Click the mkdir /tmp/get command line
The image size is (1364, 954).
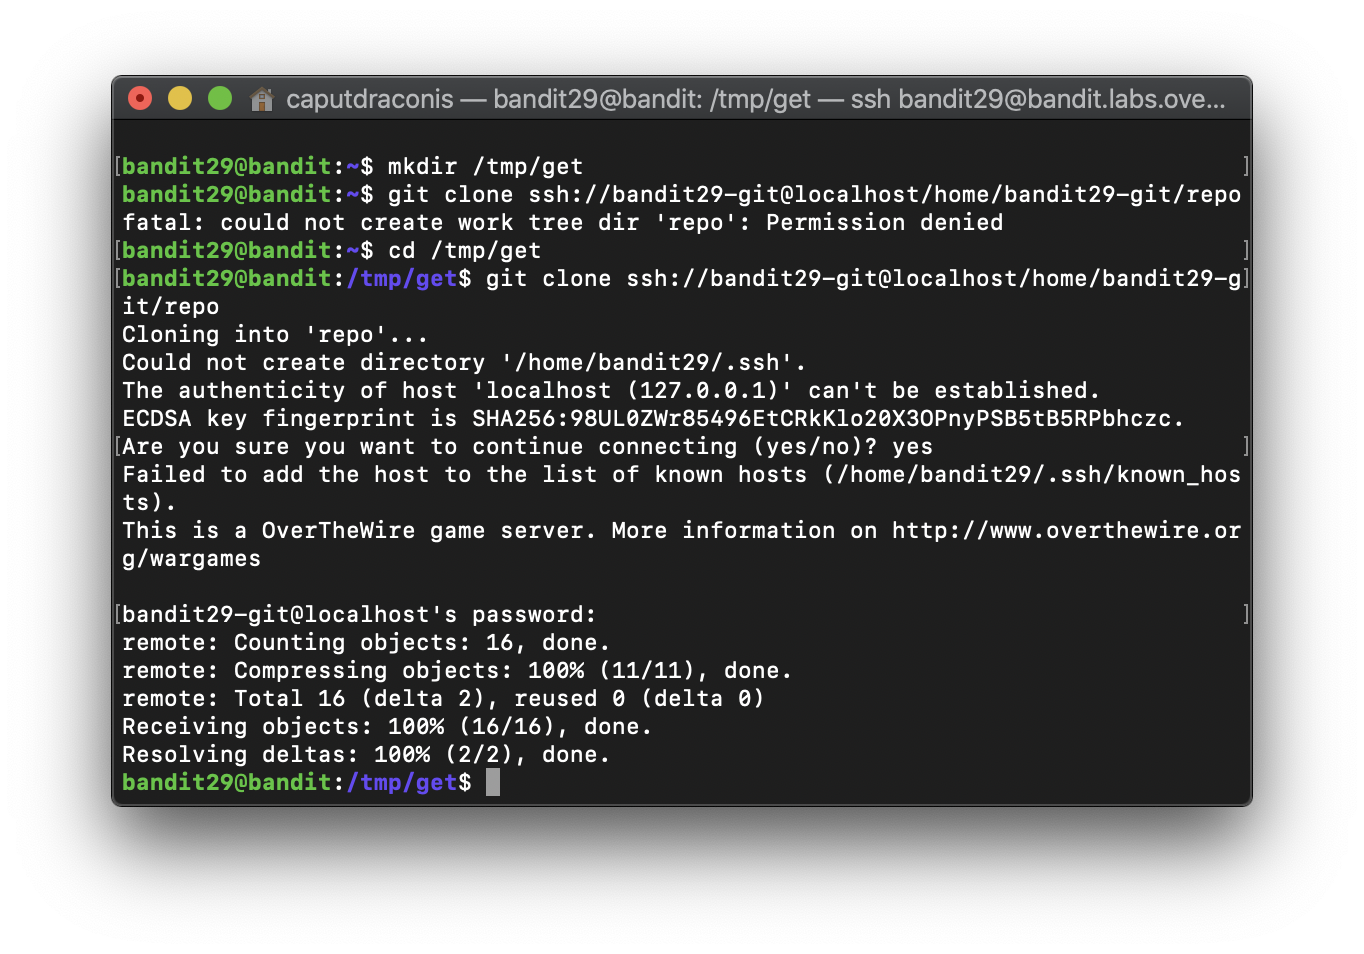click(x=352, y=166)
